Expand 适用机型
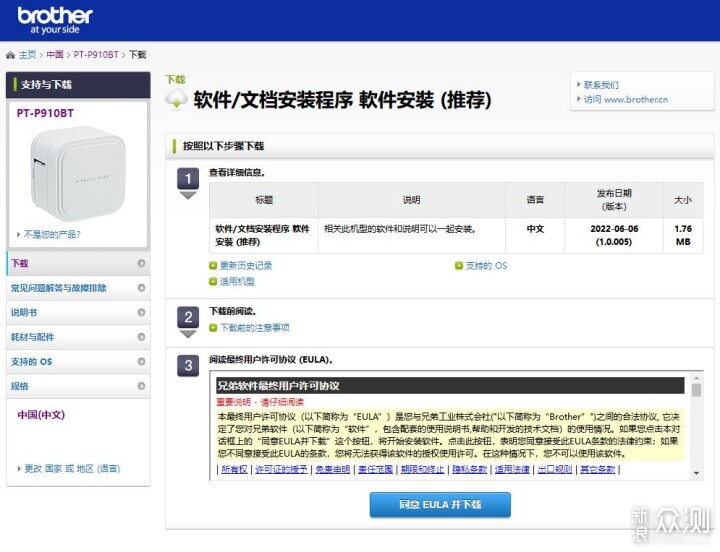The height and width of the screenshot is (552, 720). click(237, 281)
